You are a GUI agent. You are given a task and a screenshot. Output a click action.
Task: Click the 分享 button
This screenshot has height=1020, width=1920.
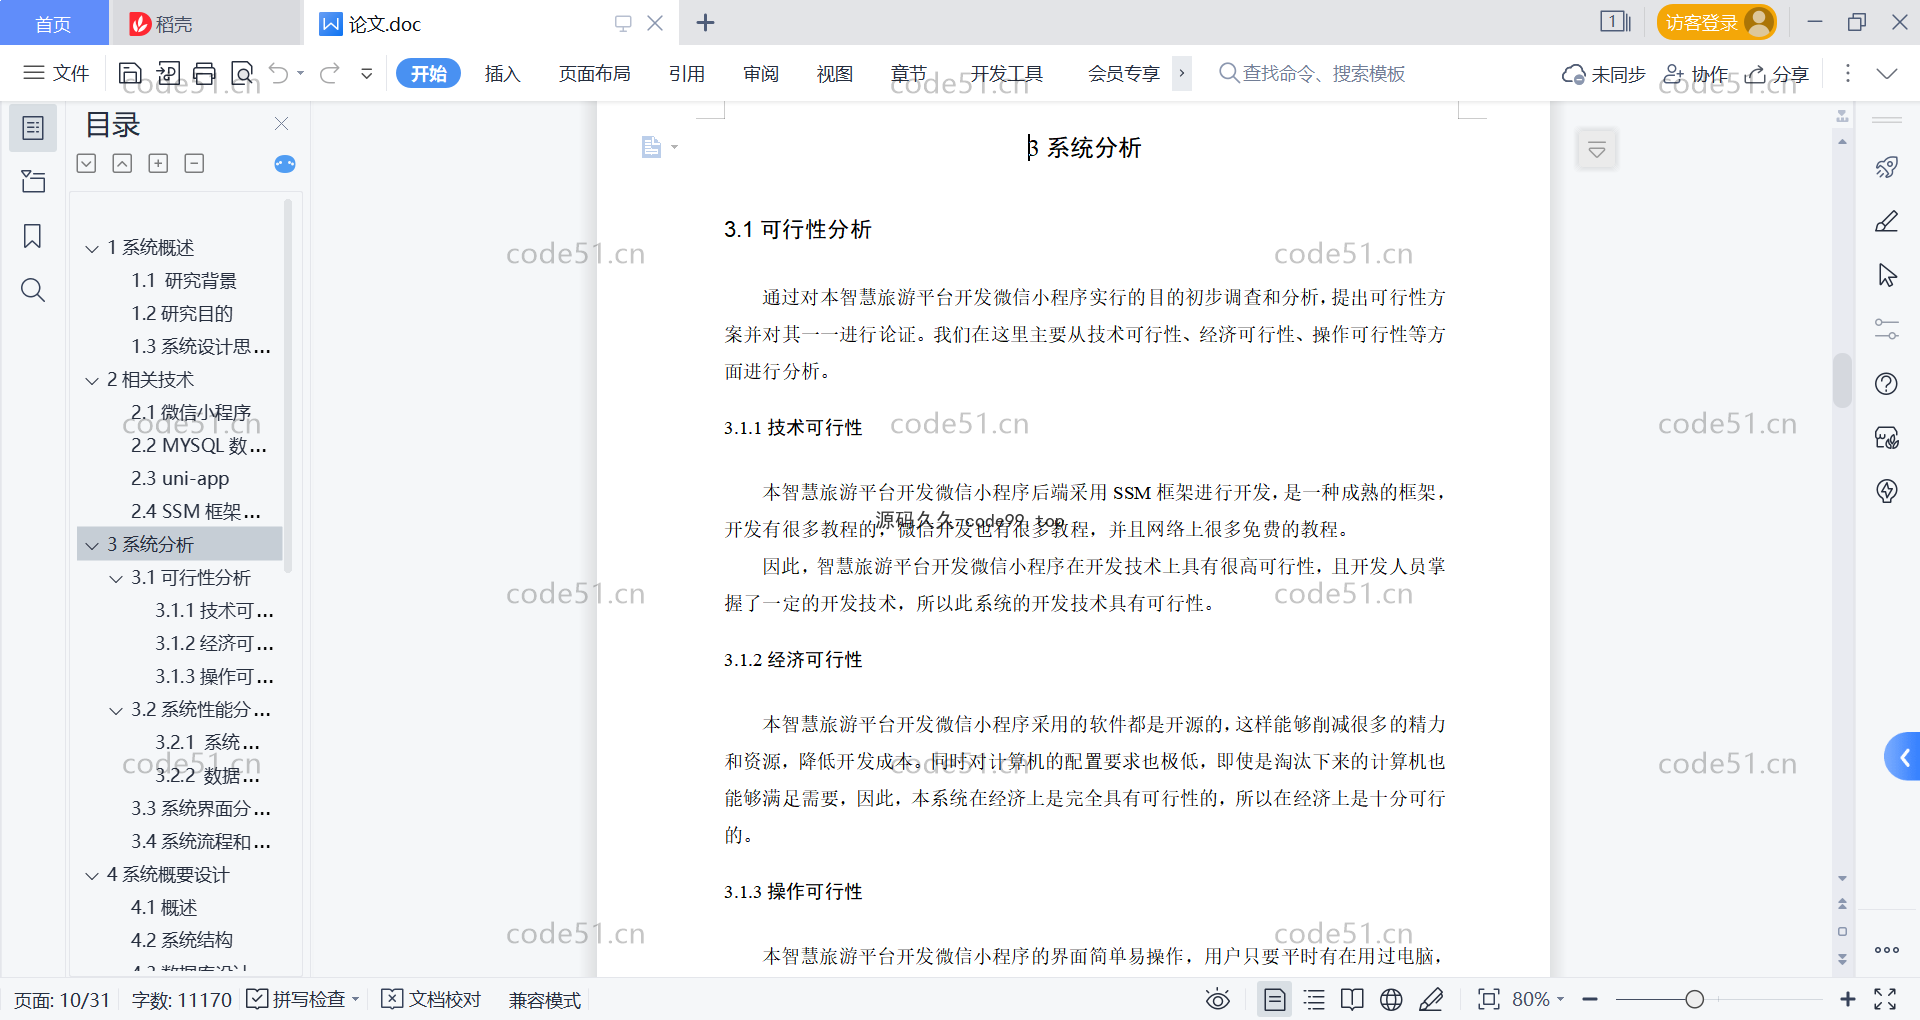[x=1777, y=74]
